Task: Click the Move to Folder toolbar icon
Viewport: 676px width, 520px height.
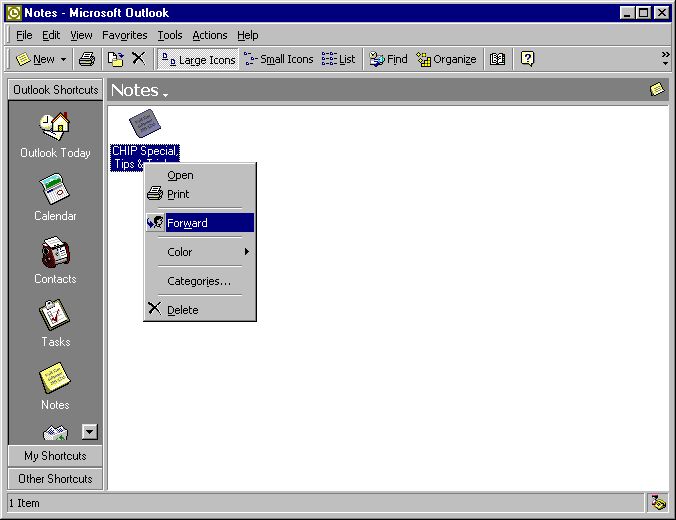Action: point(116,59)
